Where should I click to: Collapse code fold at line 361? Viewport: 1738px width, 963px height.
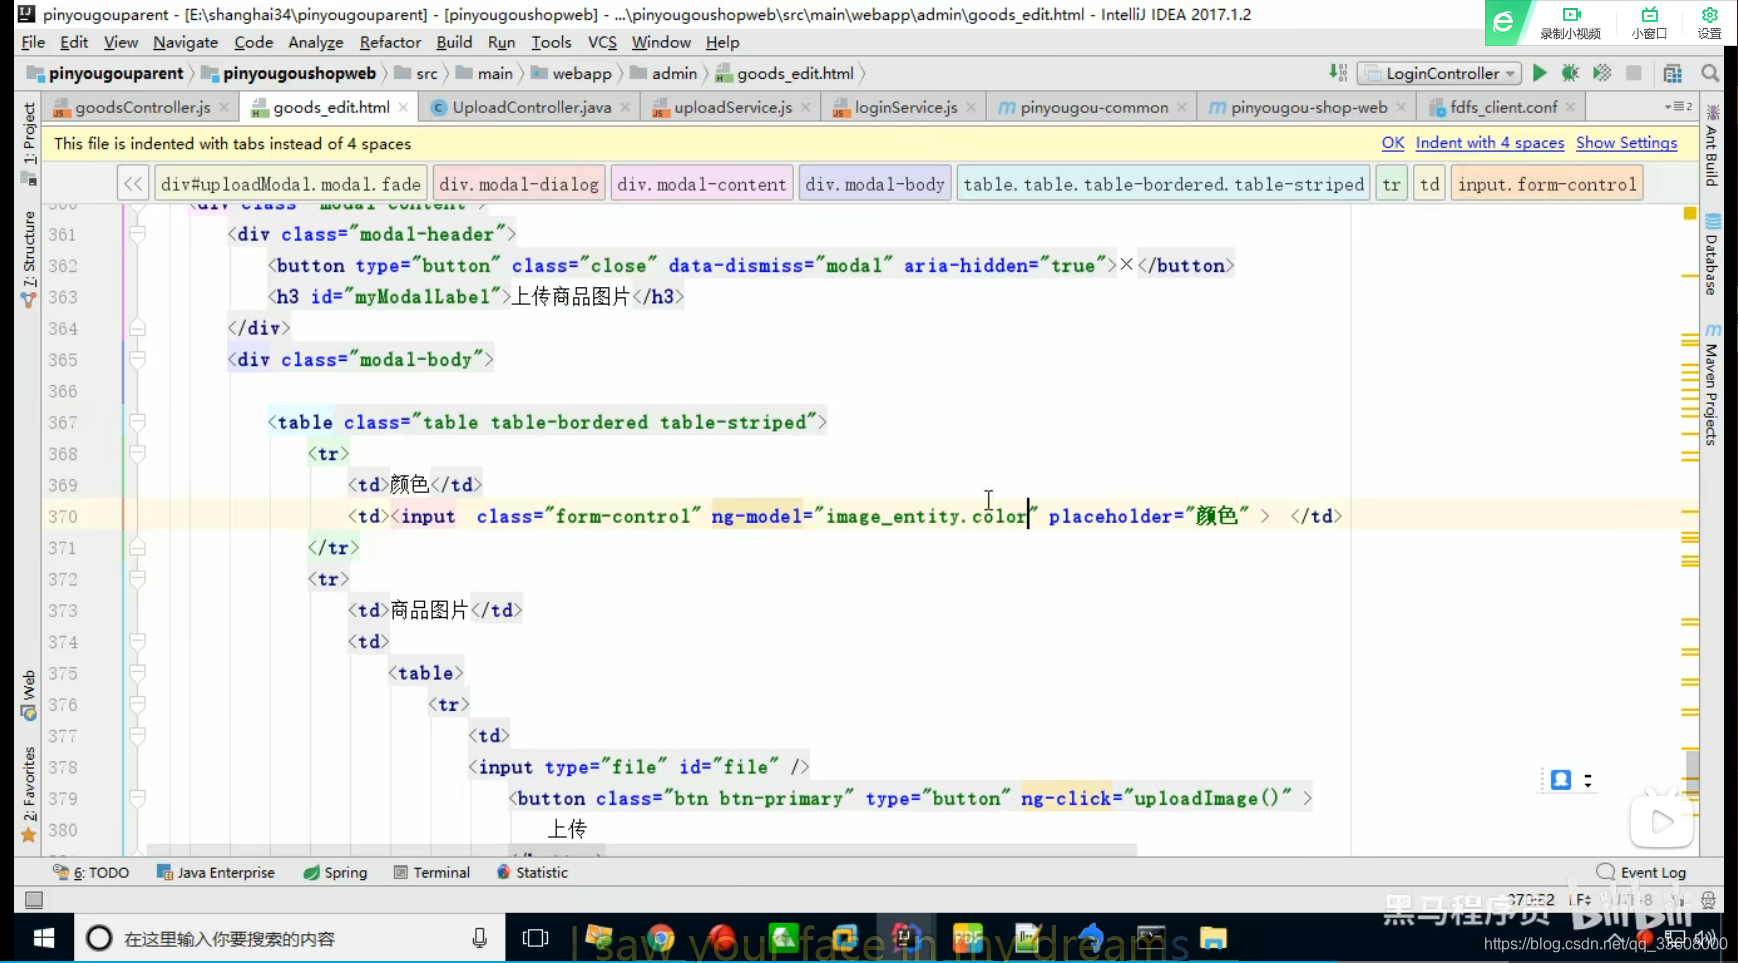(x=138, y=234)
